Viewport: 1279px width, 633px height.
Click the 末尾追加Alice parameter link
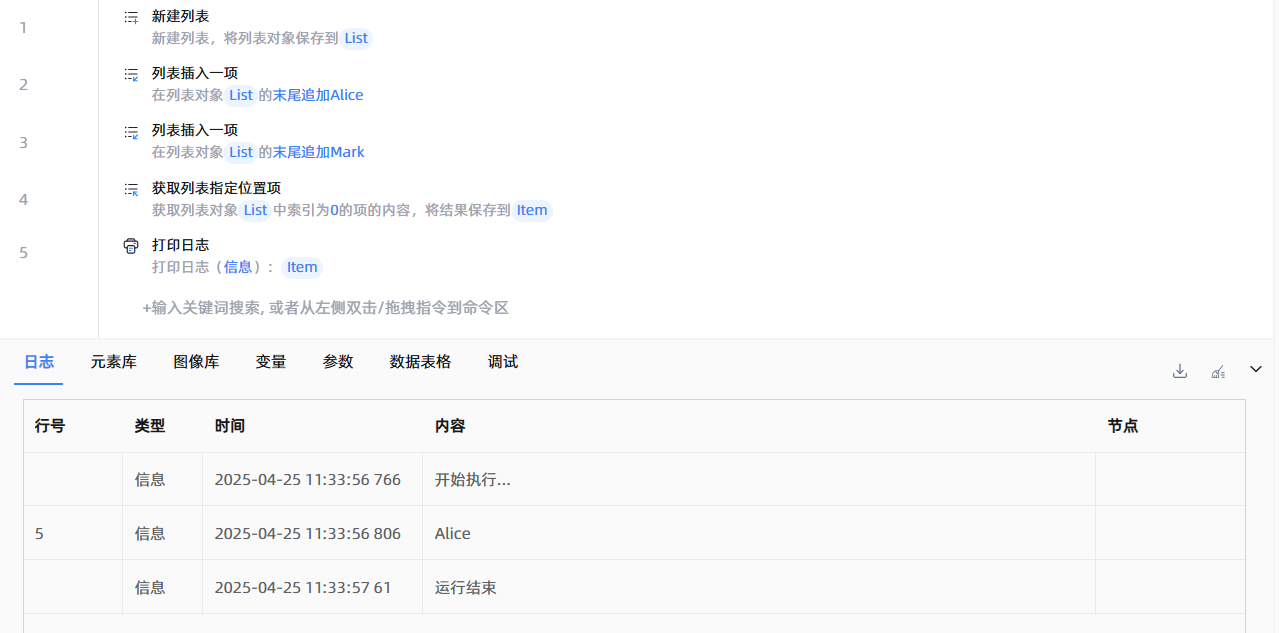[318, 95]
